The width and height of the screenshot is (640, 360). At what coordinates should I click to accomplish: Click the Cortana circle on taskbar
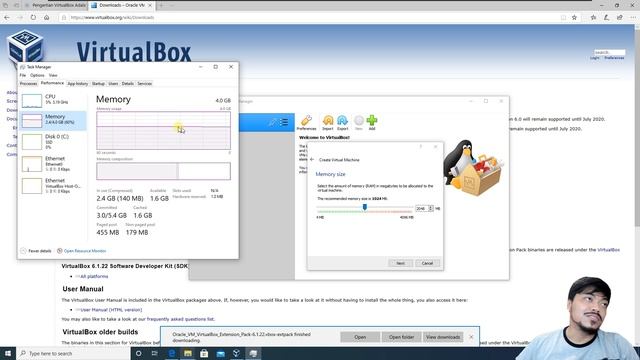pos(138,353)
